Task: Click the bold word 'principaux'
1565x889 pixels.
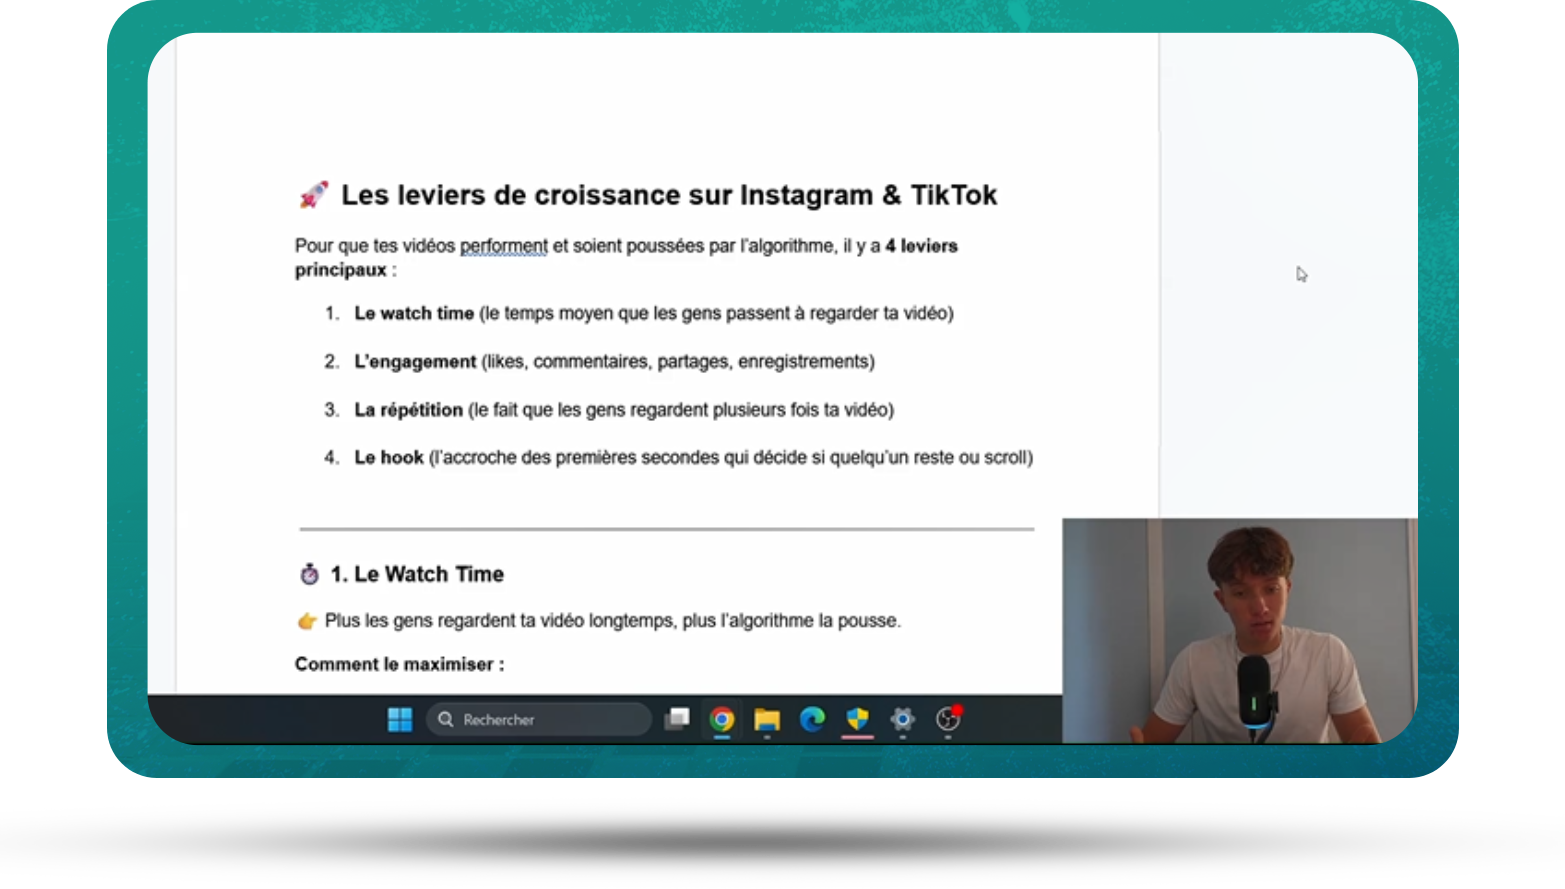Action: click(x=340, y=270)
